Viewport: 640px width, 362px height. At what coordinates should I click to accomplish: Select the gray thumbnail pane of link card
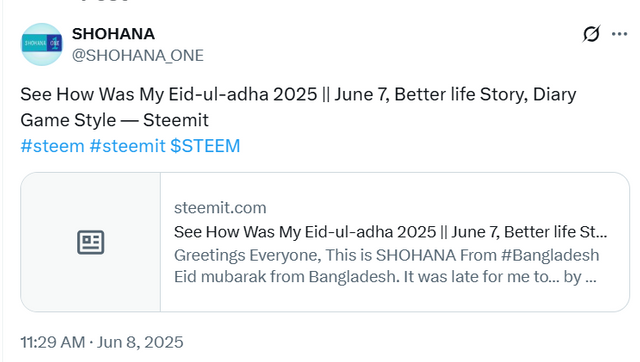click(91, 242)
